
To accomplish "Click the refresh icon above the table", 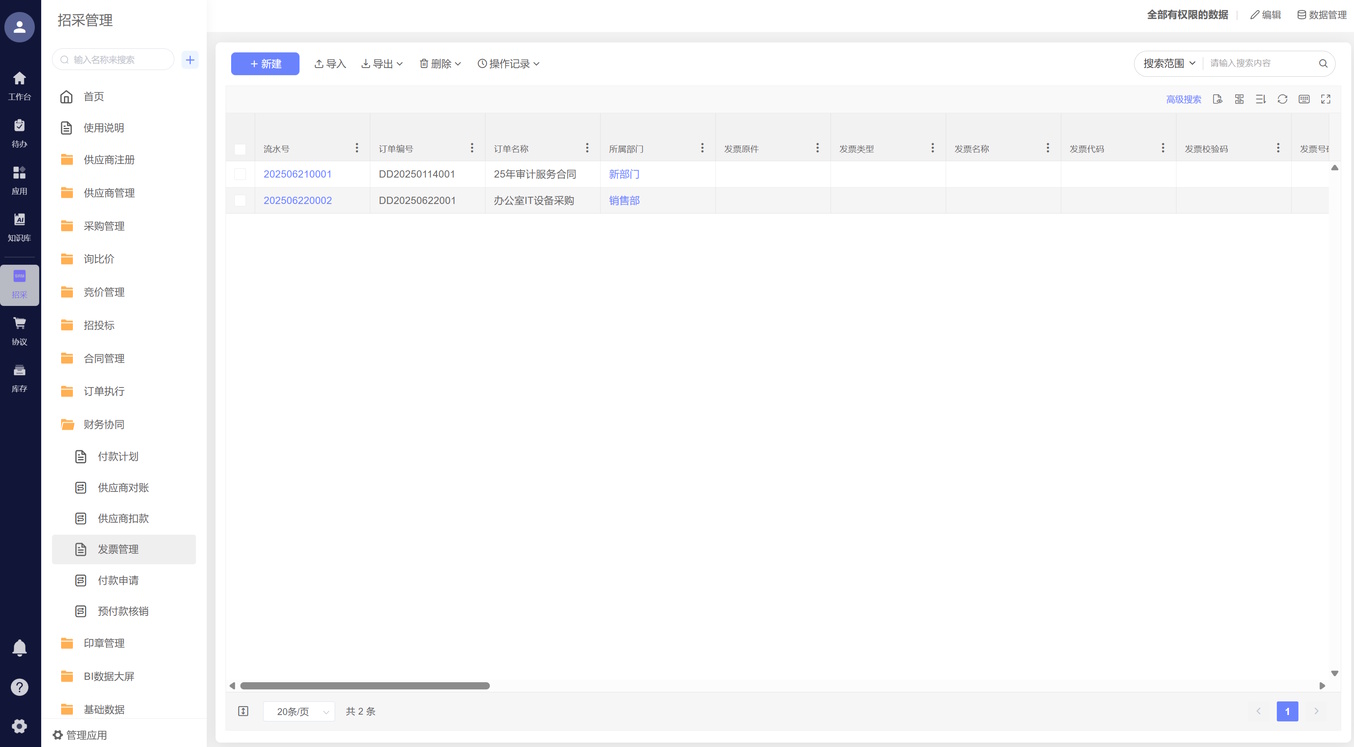I will coord(1282,99).
